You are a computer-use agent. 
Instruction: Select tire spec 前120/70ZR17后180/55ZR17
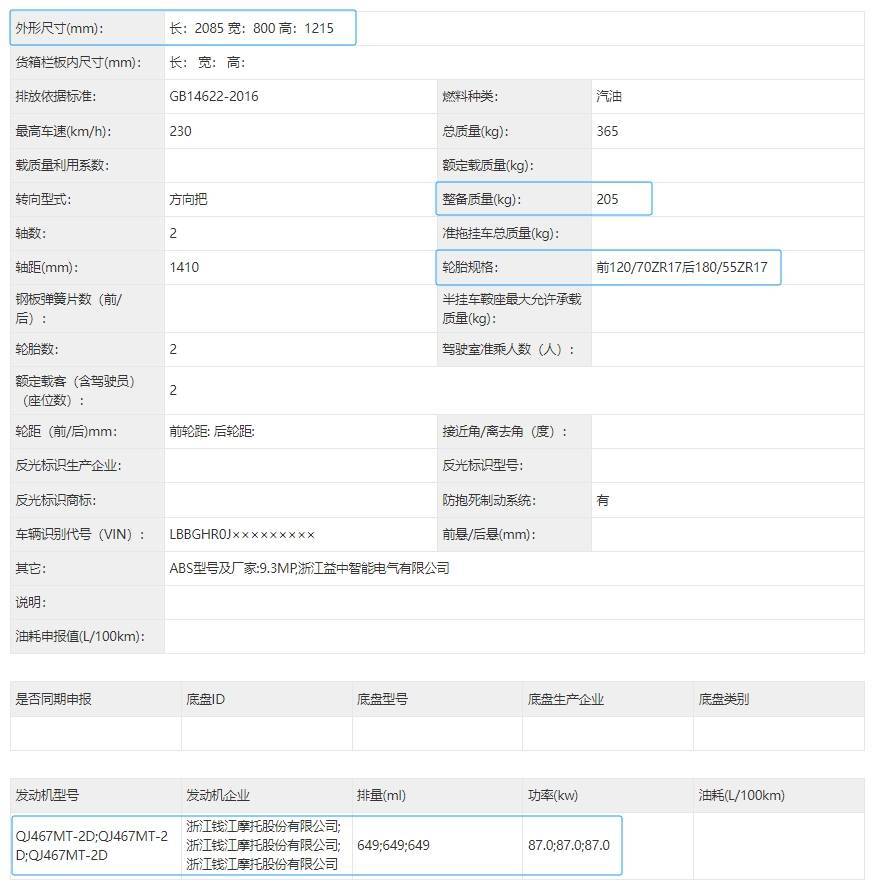coord(682,268)
